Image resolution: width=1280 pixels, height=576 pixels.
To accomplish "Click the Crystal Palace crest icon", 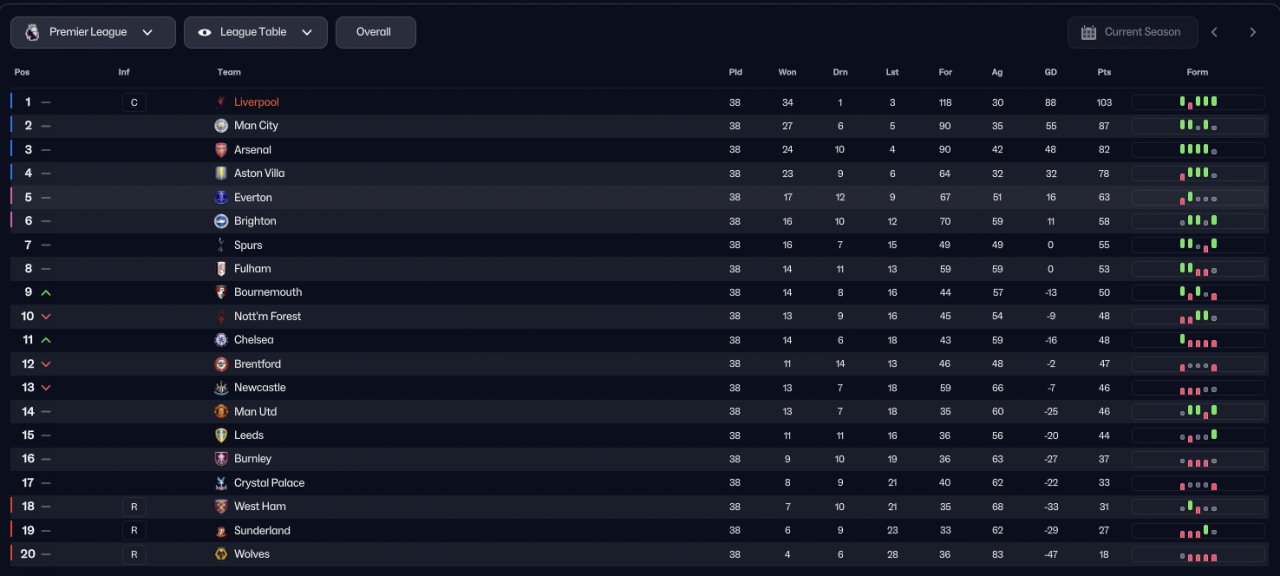I will click(x=221, y=483).
